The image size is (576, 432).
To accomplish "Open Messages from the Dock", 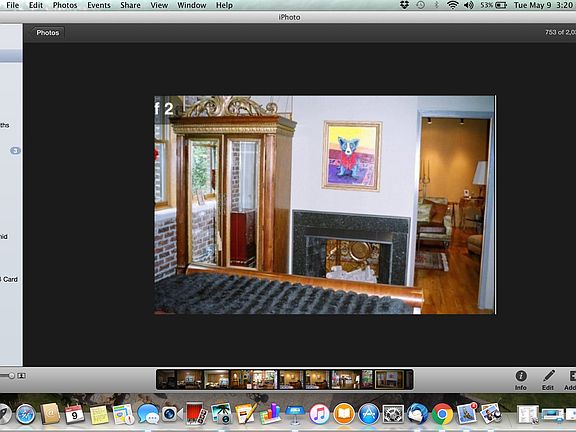I will (148, 414).
